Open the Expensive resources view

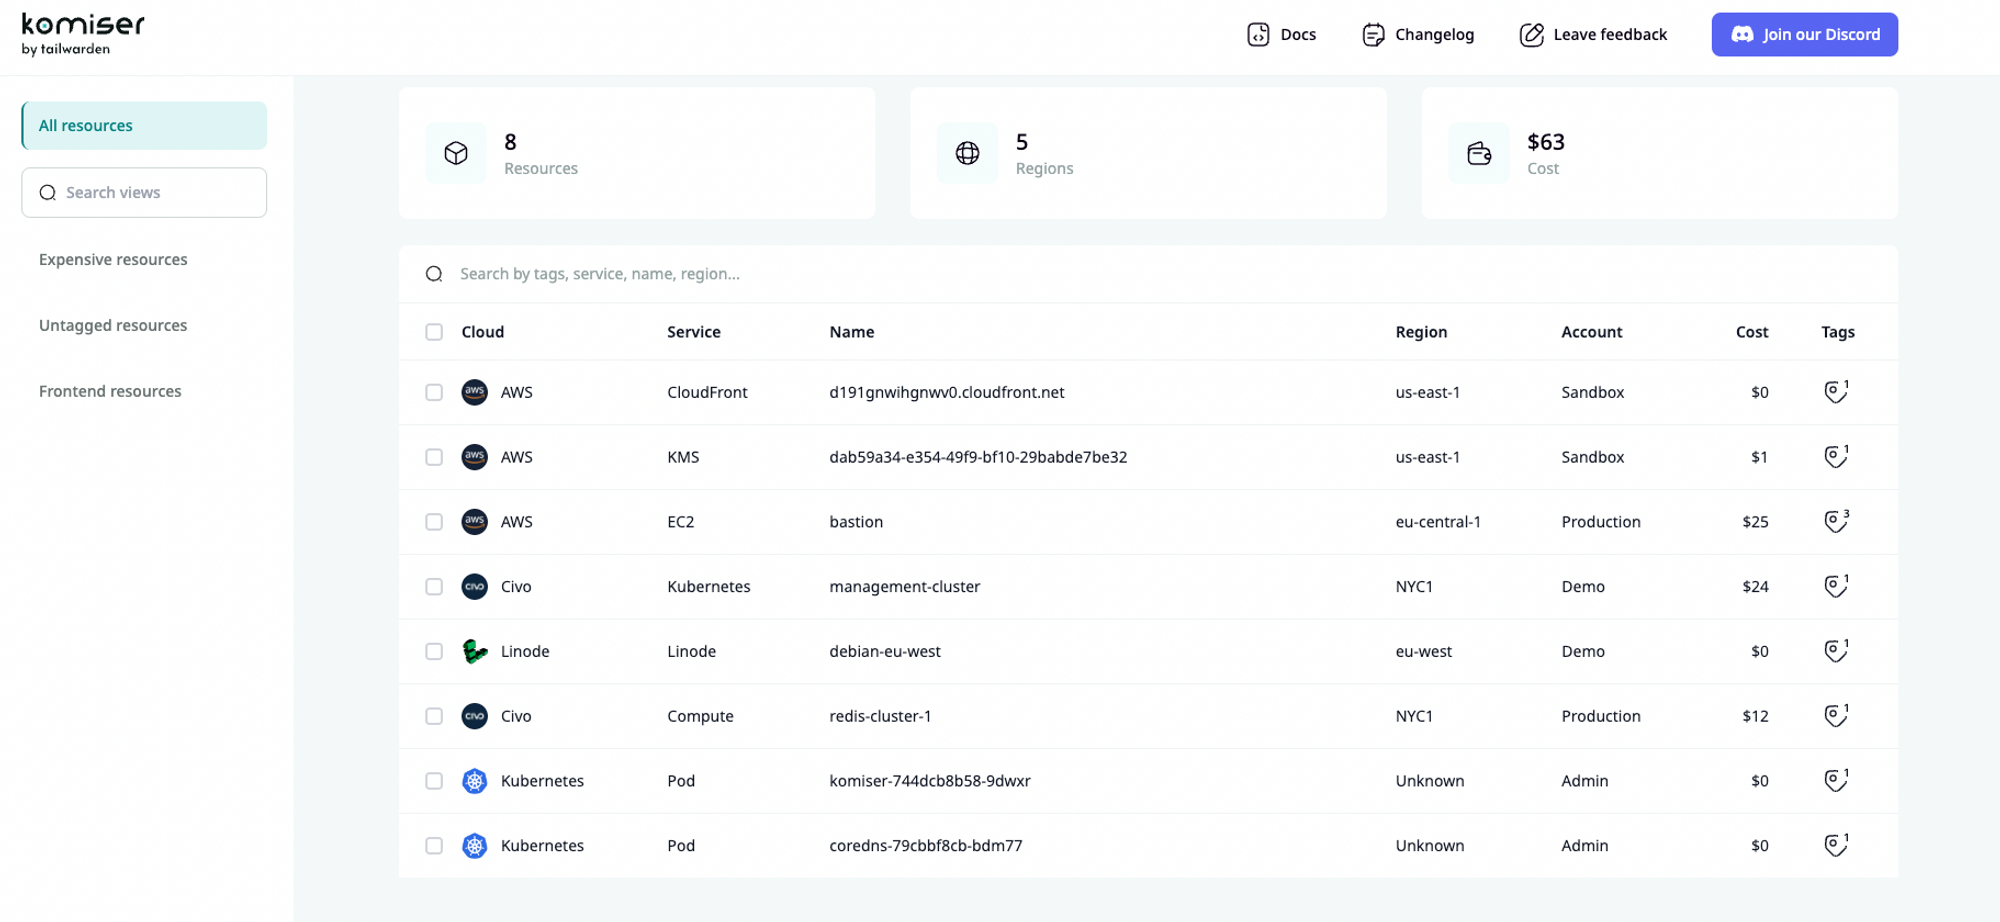tap(113, 260)
